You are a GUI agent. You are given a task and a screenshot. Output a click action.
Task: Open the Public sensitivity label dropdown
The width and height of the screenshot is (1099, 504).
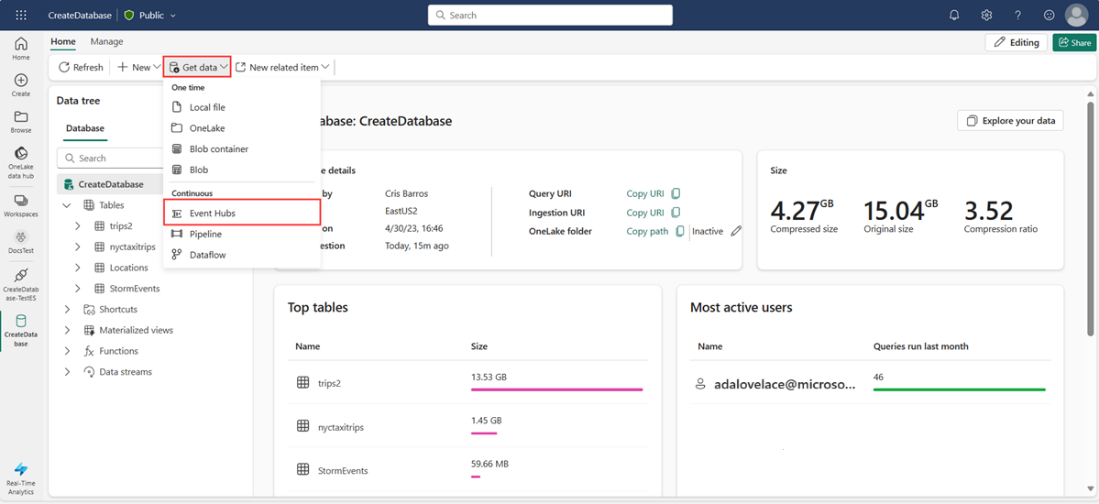150,15
